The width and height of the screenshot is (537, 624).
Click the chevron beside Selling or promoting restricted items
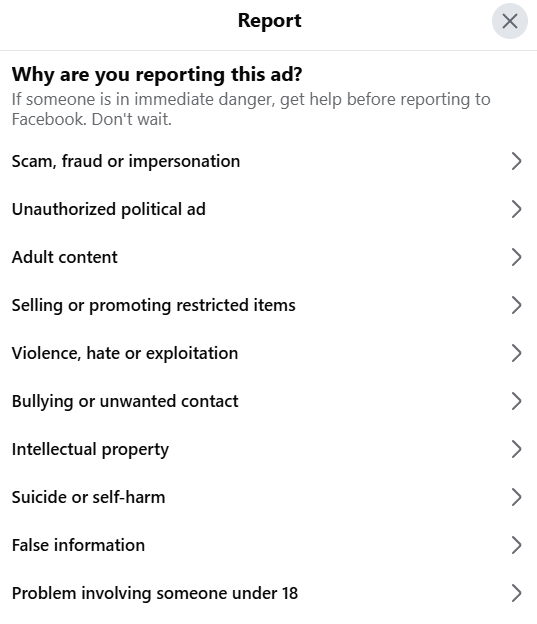pyautogui.click(x=516, y=305)
